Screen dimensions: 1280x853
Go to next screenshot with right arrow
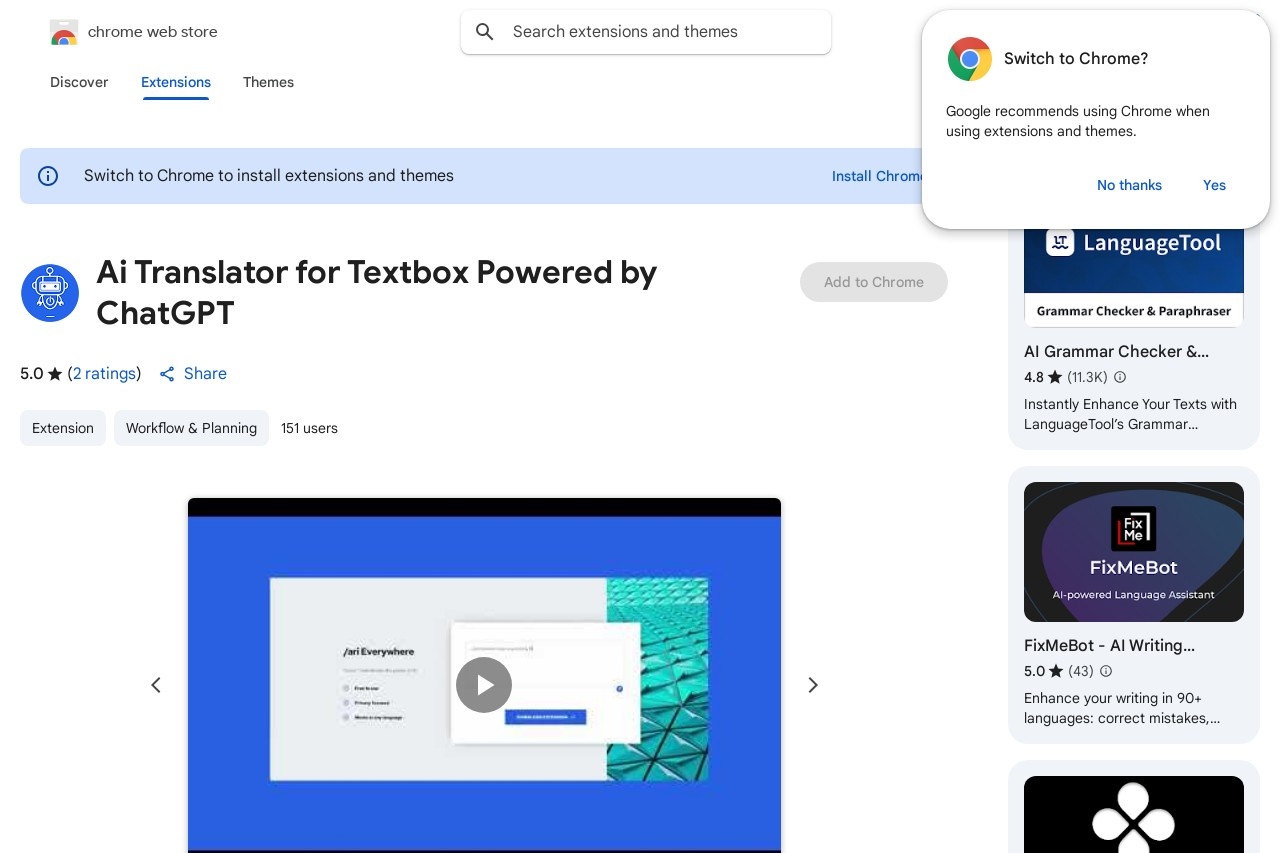pos(813,685)
